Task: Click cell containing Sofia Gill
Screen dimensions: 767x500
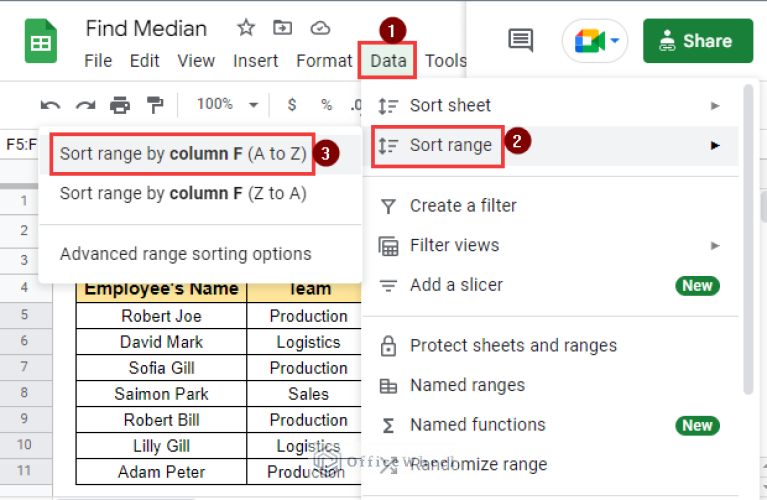Action: point(161,368)
